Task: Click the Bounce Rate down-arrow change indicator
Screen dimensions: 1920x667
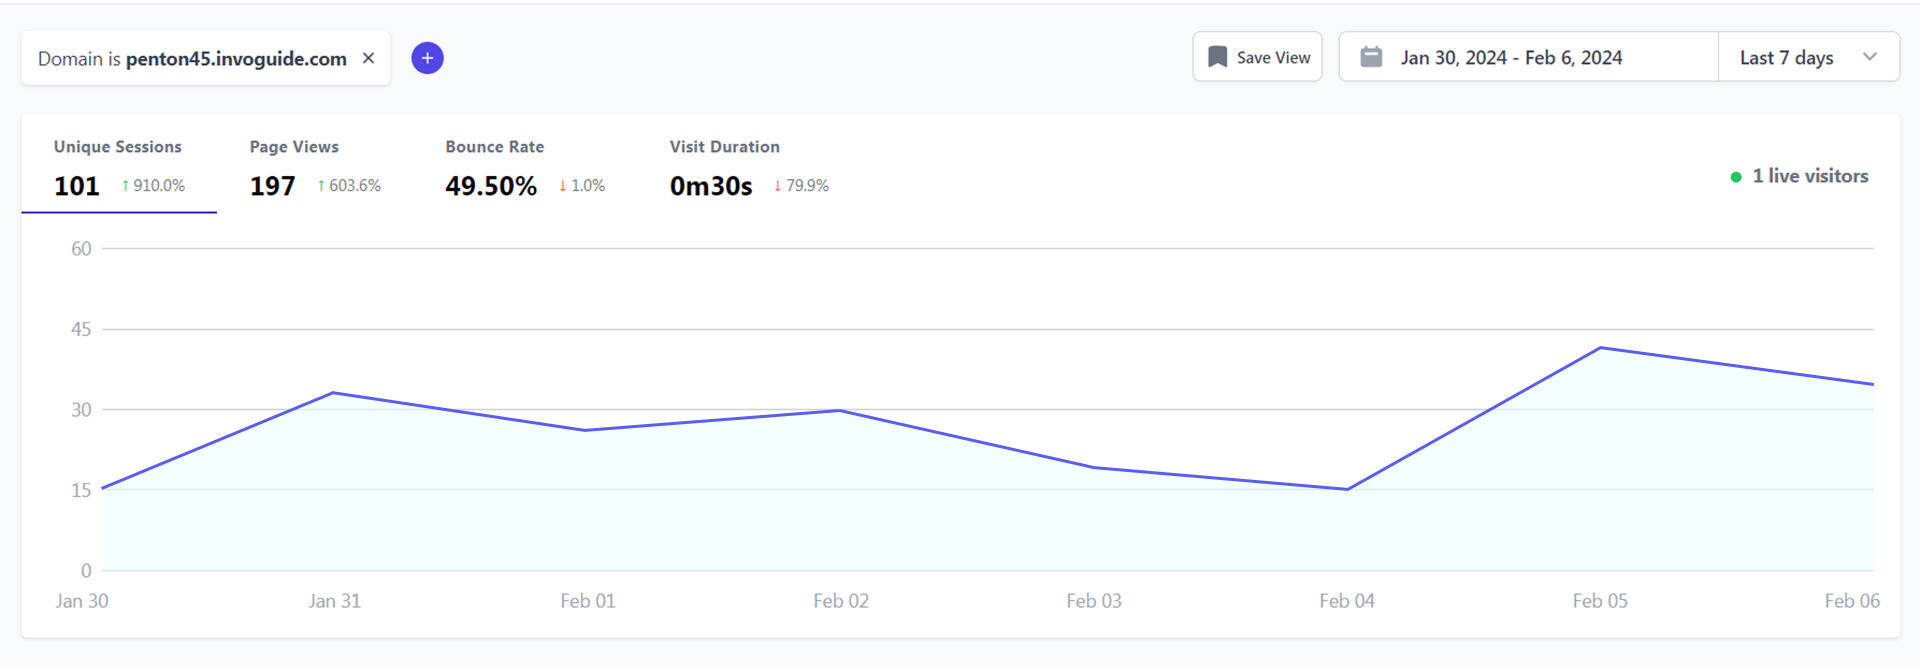Action: pyautogui.click(x=563, y=186)
